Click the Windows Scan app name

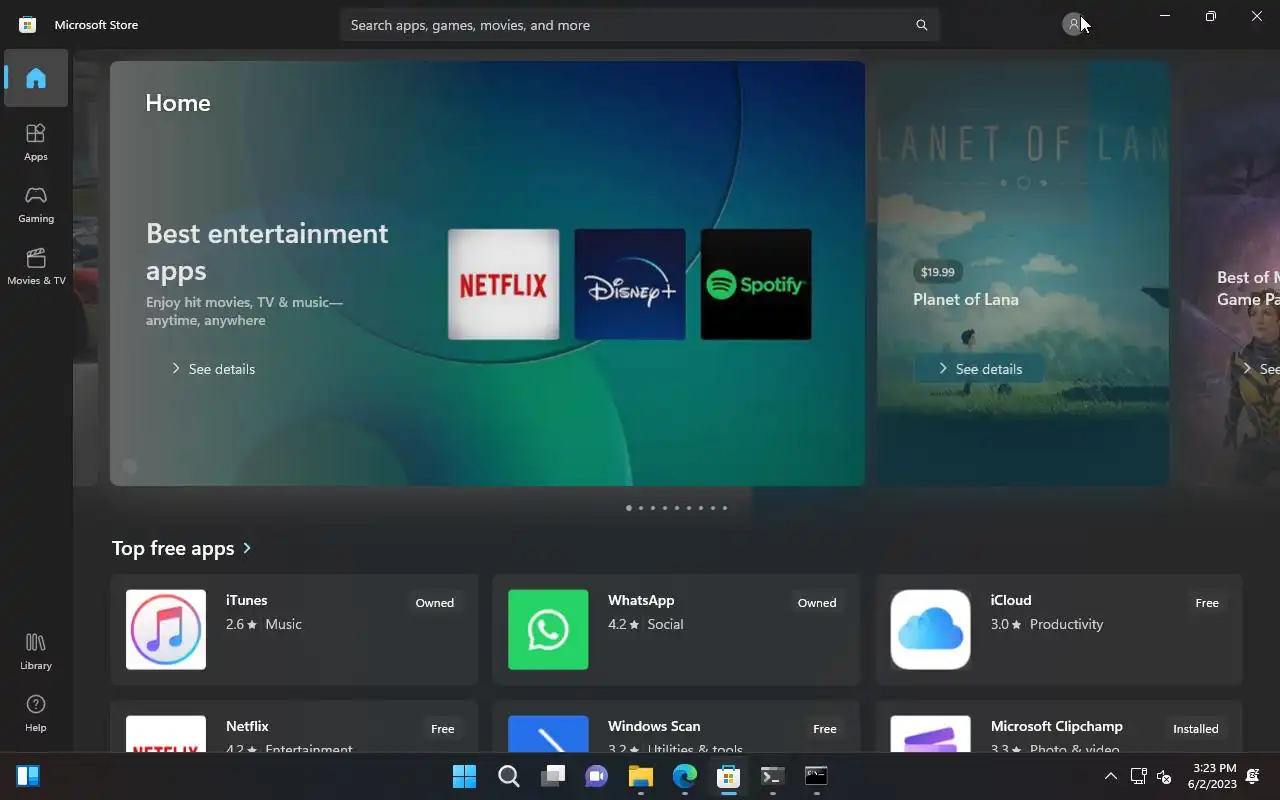pos(654,726)
